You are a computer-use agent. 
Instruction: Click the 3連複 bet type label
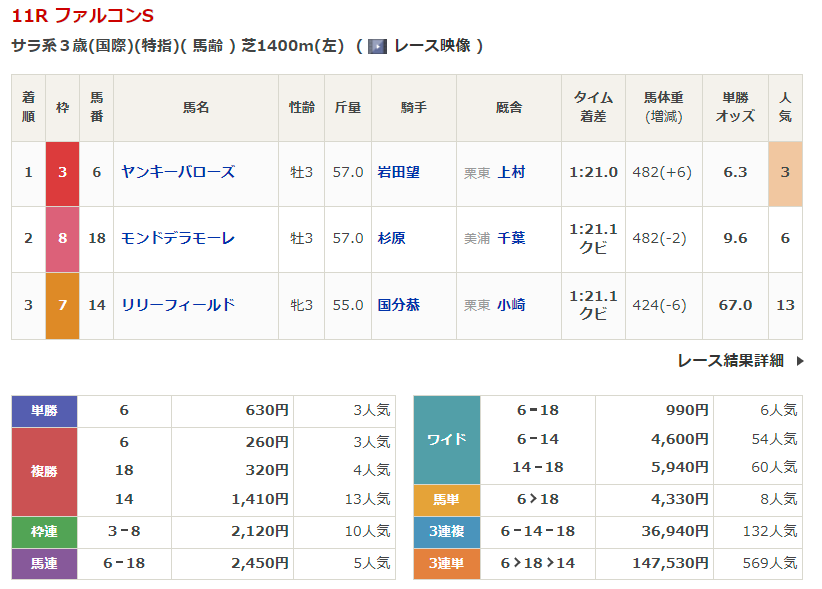click(x=447, y=532)
